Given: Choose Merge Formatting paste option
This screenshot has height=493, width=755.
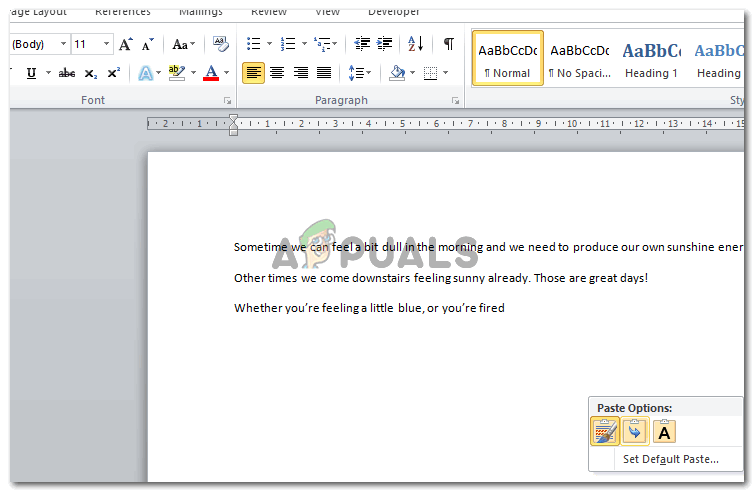Looking at the screenshot, I should [634, 431].
